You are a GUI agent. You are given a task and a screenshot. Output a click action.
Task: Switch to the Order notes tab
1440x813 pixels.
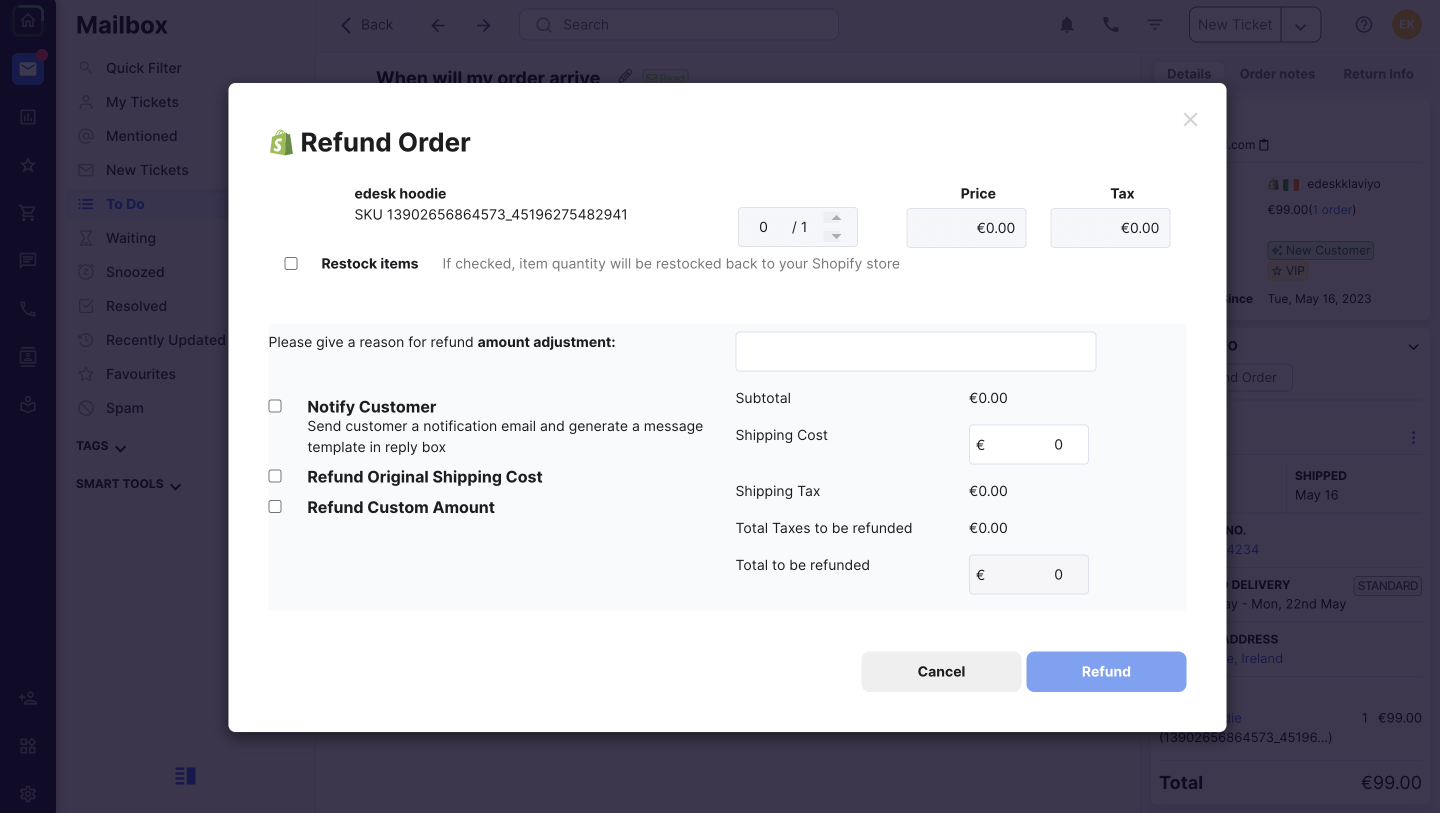[1277, 74]
